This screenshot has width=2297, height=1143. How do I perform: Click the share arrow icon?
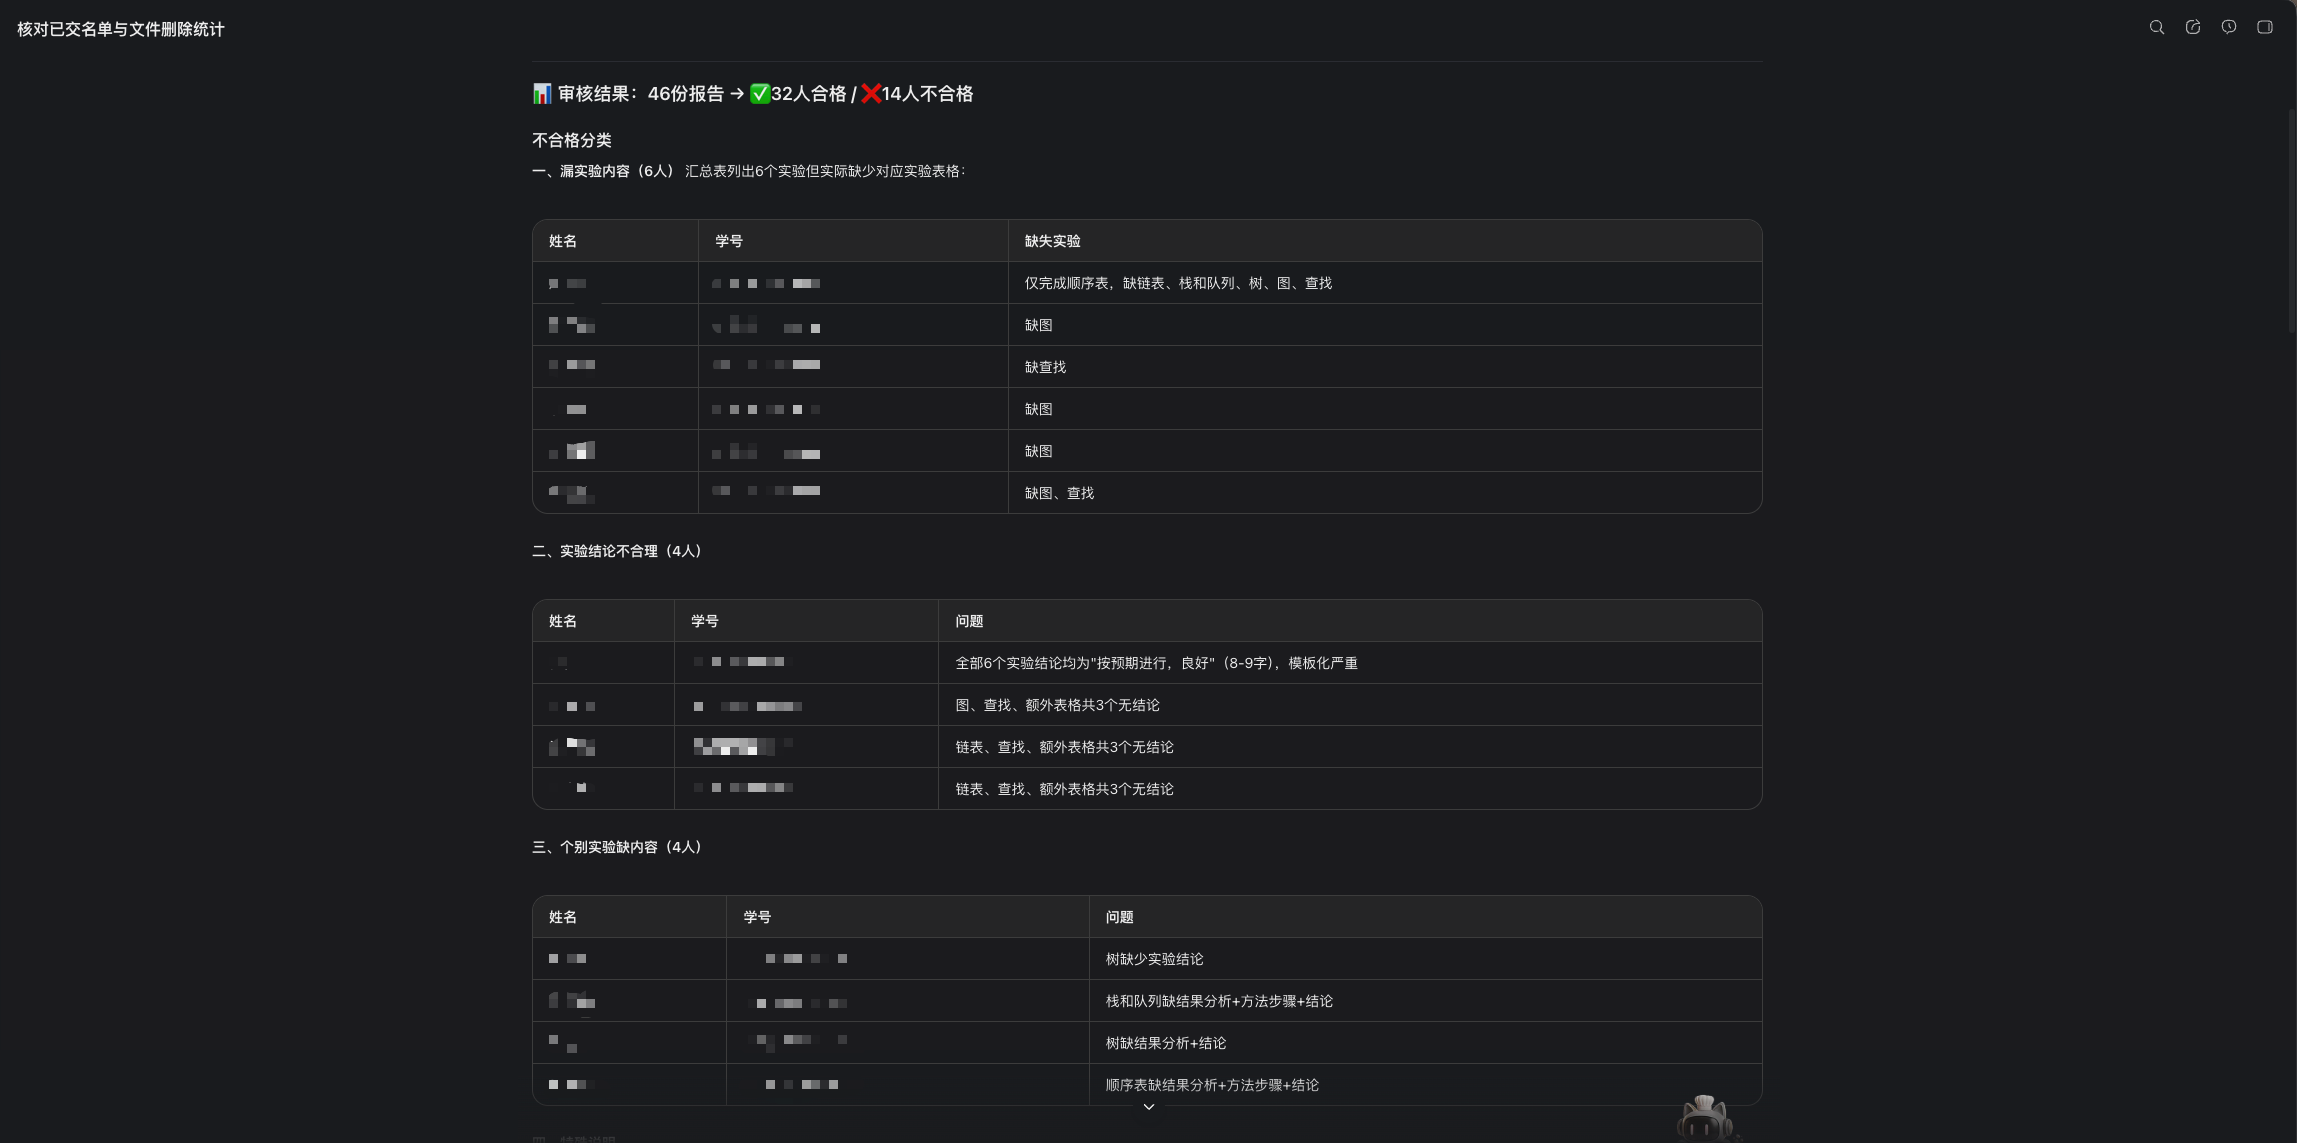click(2193, 28)
